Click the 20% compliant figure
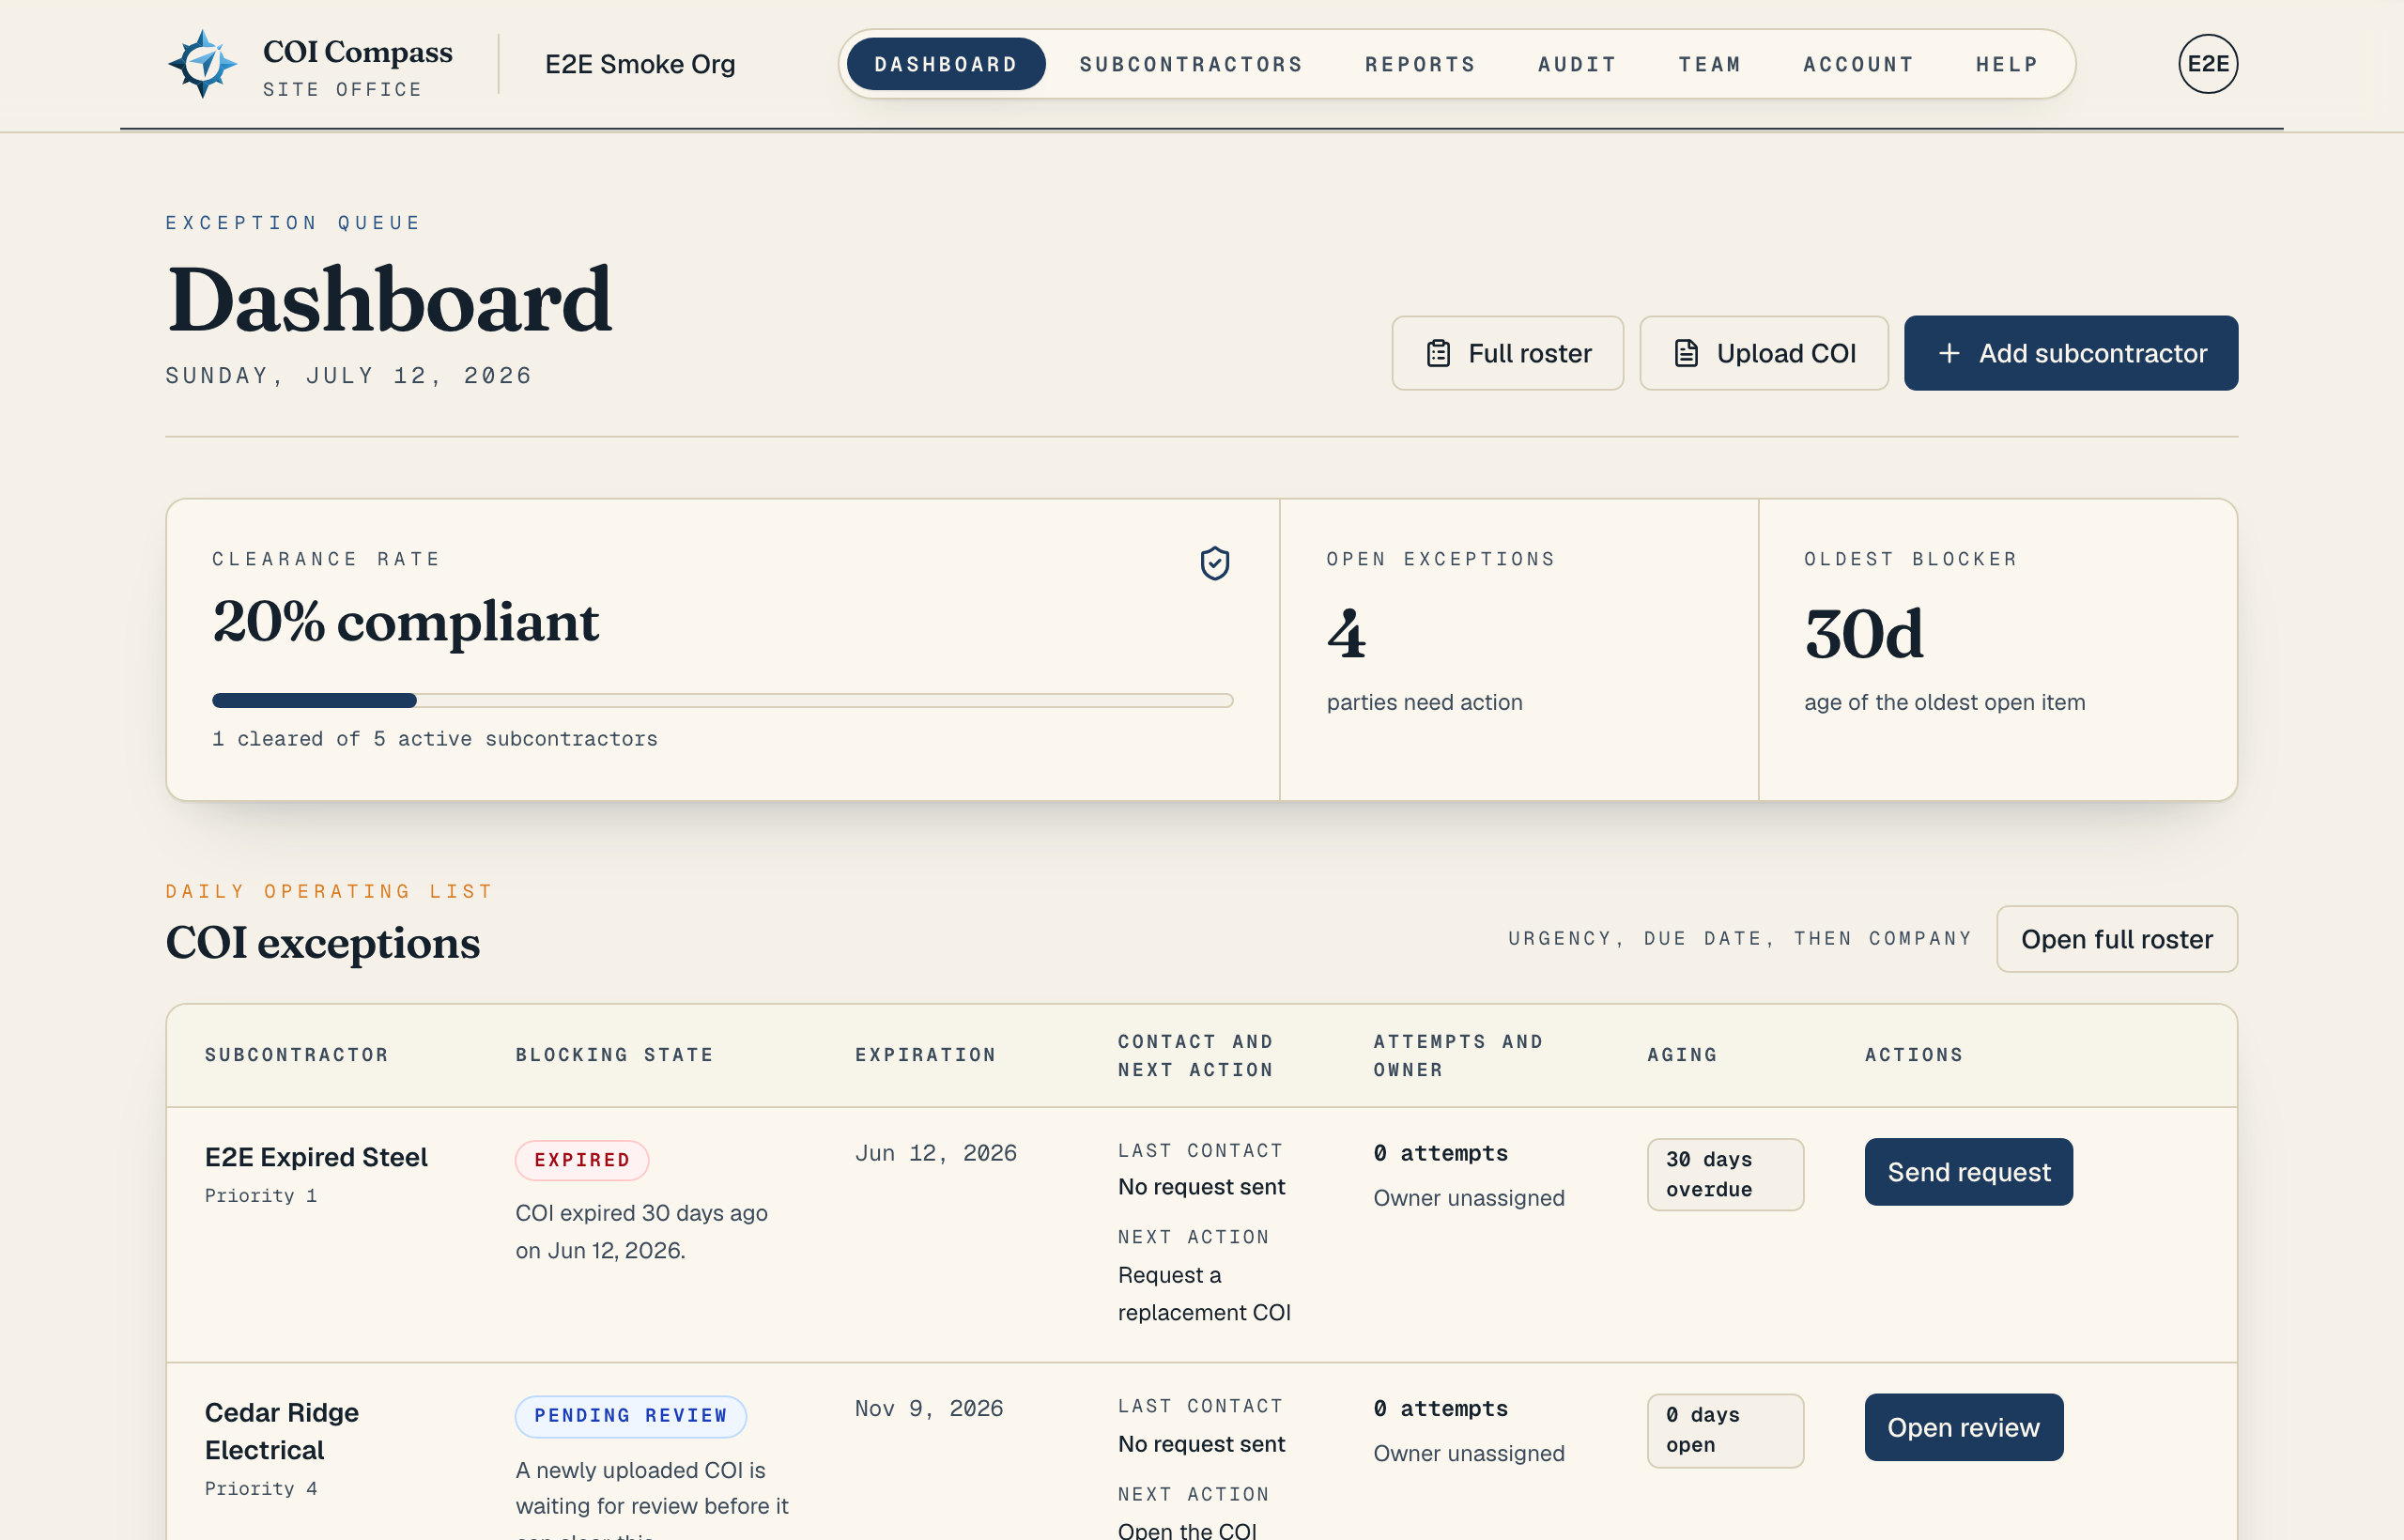The height and width of the screenshot is (1540, 2404). (405, 622)
